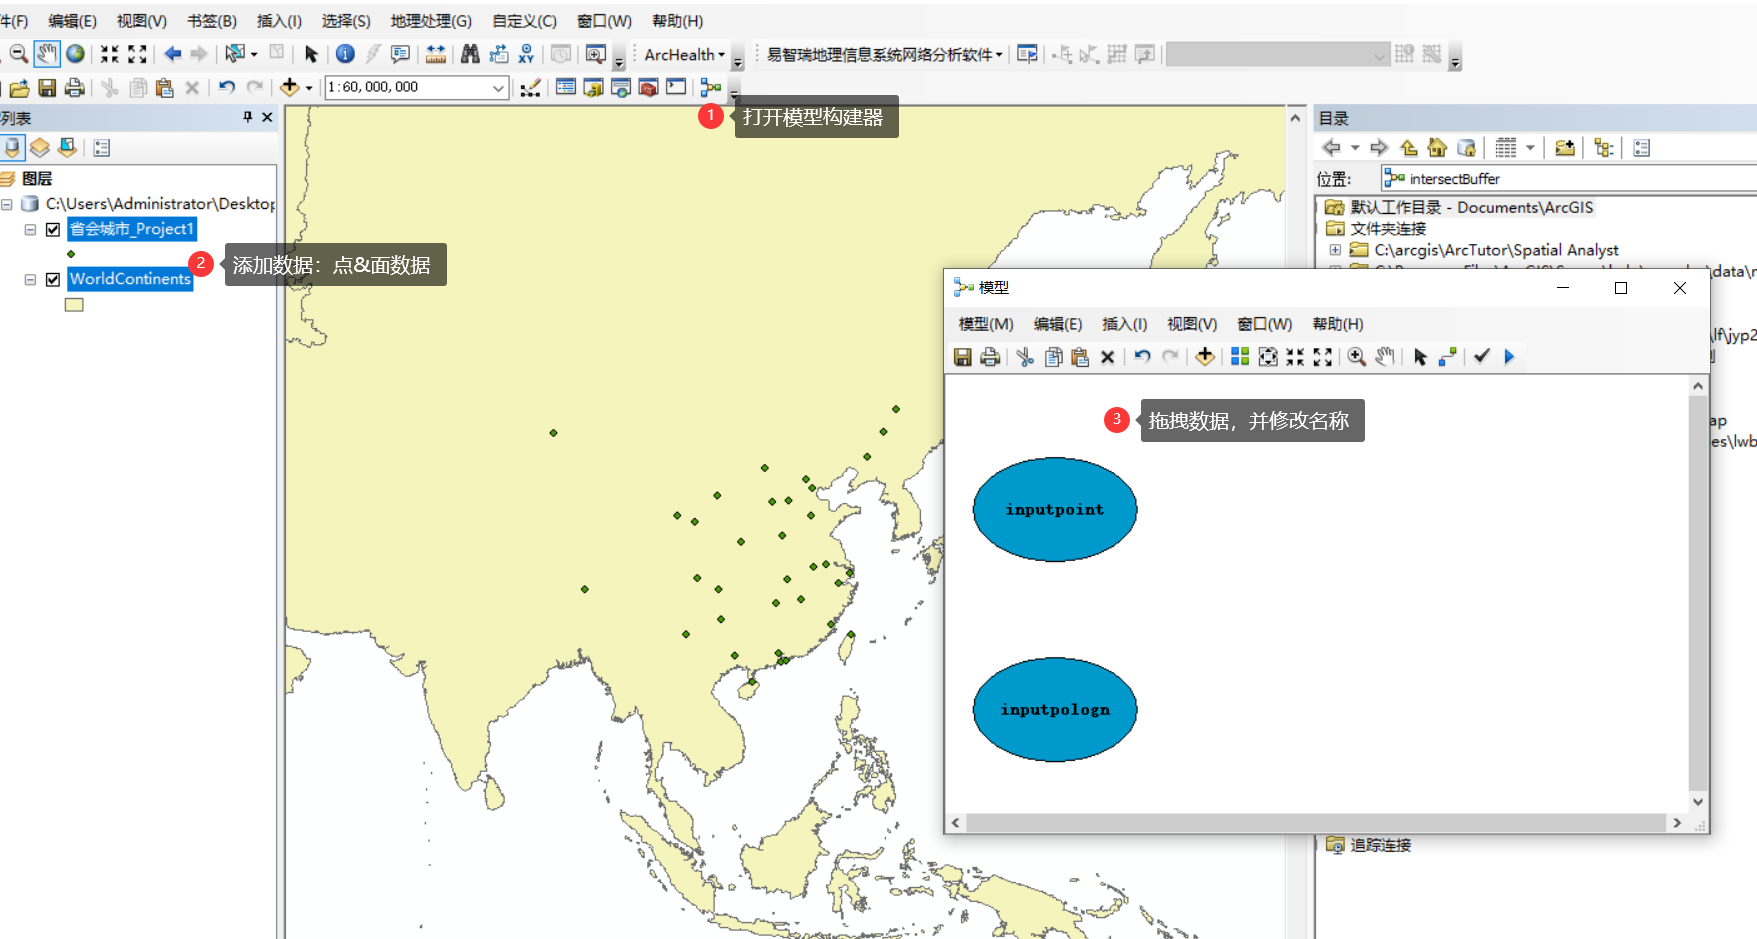This screenshot has width=1757, height=939.
Task: Uncheck the 省会城市_Project1 layer checkbox
Action: [x=52, y=229]
